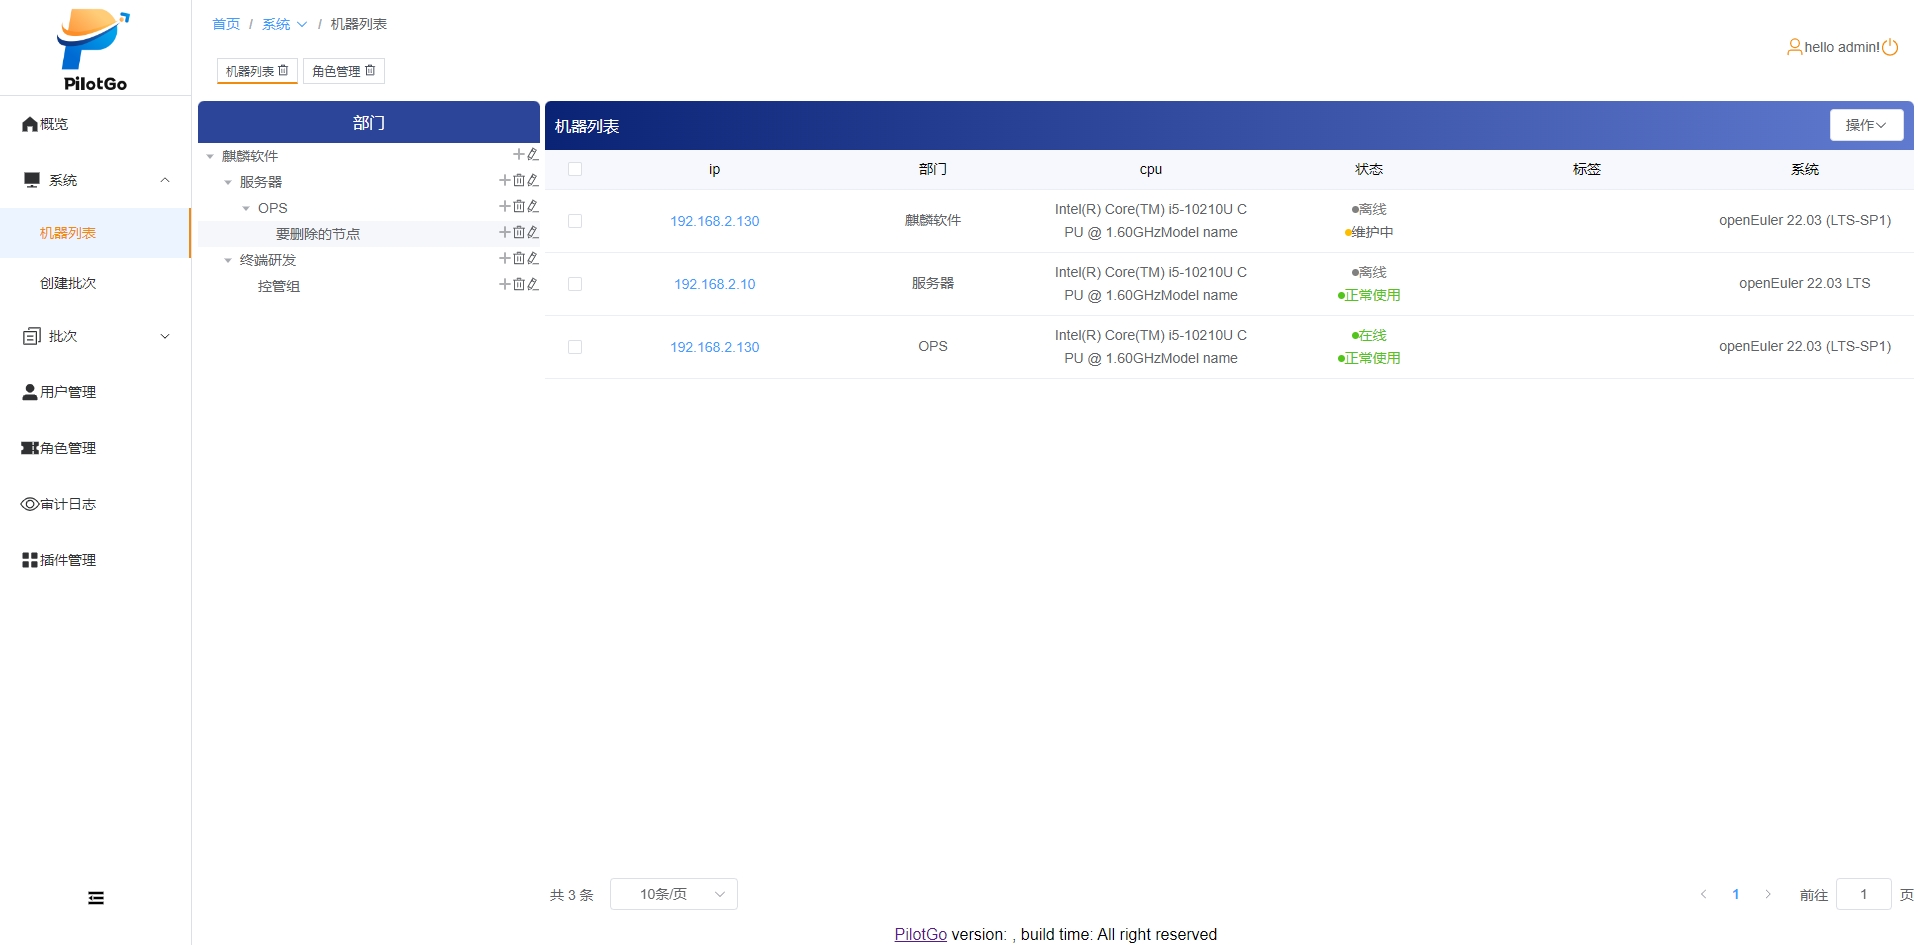The height and width of the screenshot is (945, 1920).
Task: Delete the 控管组 department node
Action: [519, 284]
